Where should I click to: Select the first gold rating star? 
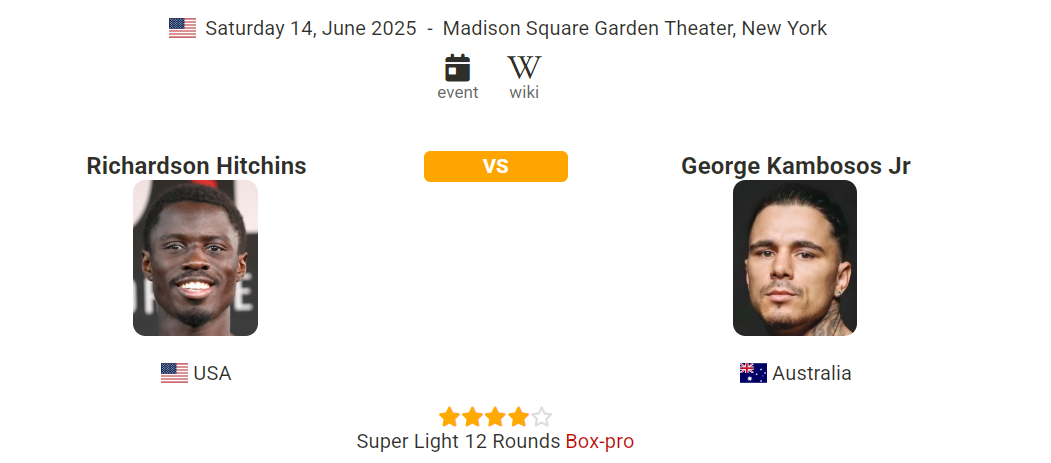click(x=449, y=417)
